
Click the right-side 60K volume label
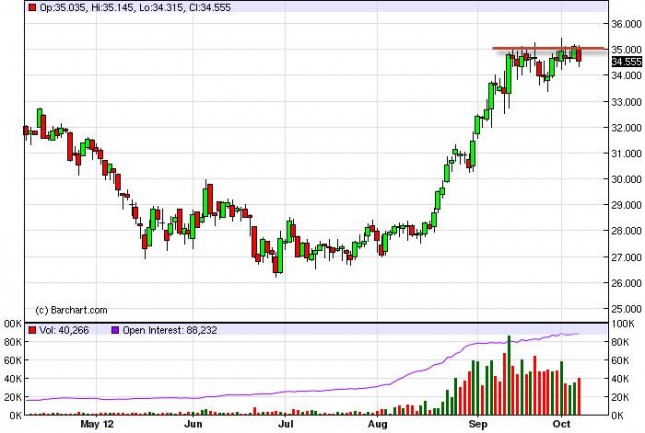pos(620,361)
